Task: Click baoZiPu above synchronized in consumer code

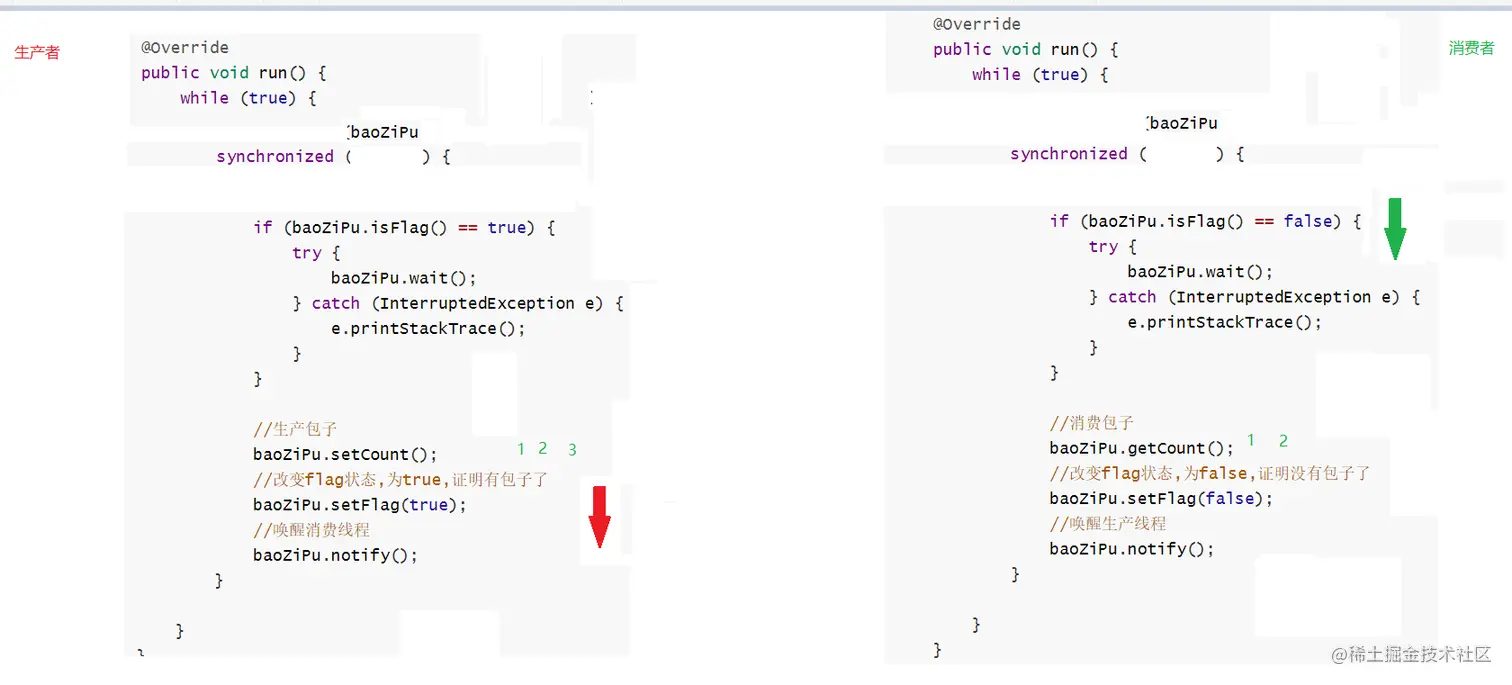Action: coord(1183,123)
